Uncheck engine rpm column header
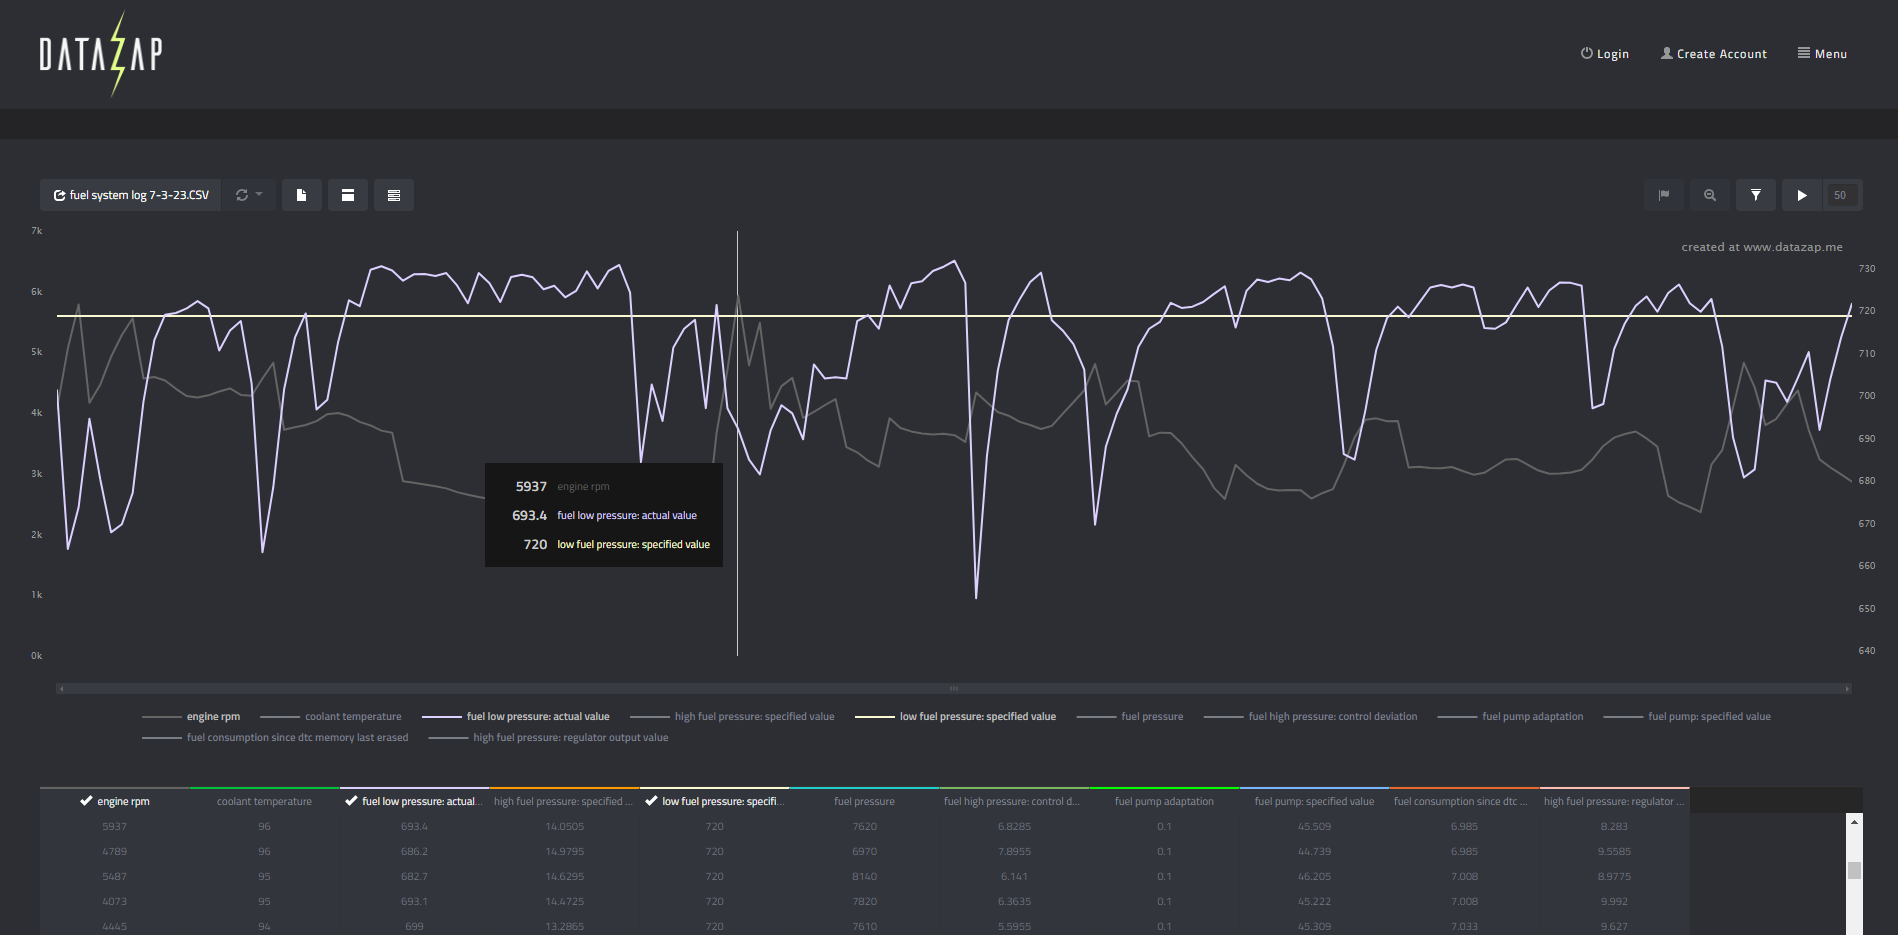Image resolution: width=1898 pixels, height=935 pixels. pos(114,801)
